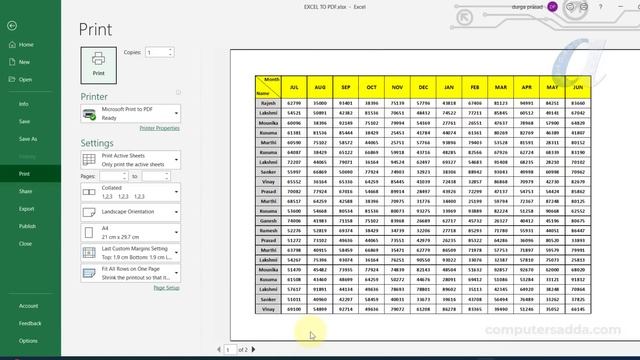
Task: Open the Publish option
Action: [x=27, y=227]
